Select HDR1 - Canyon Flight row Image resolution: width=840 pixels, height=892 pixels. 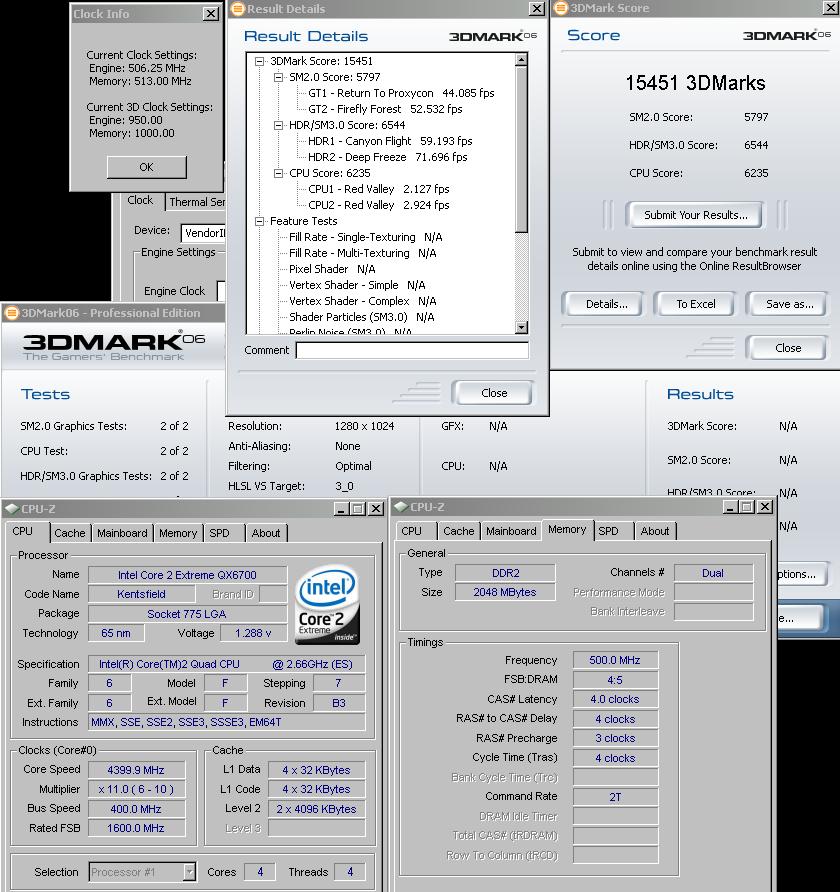point(390,141)
